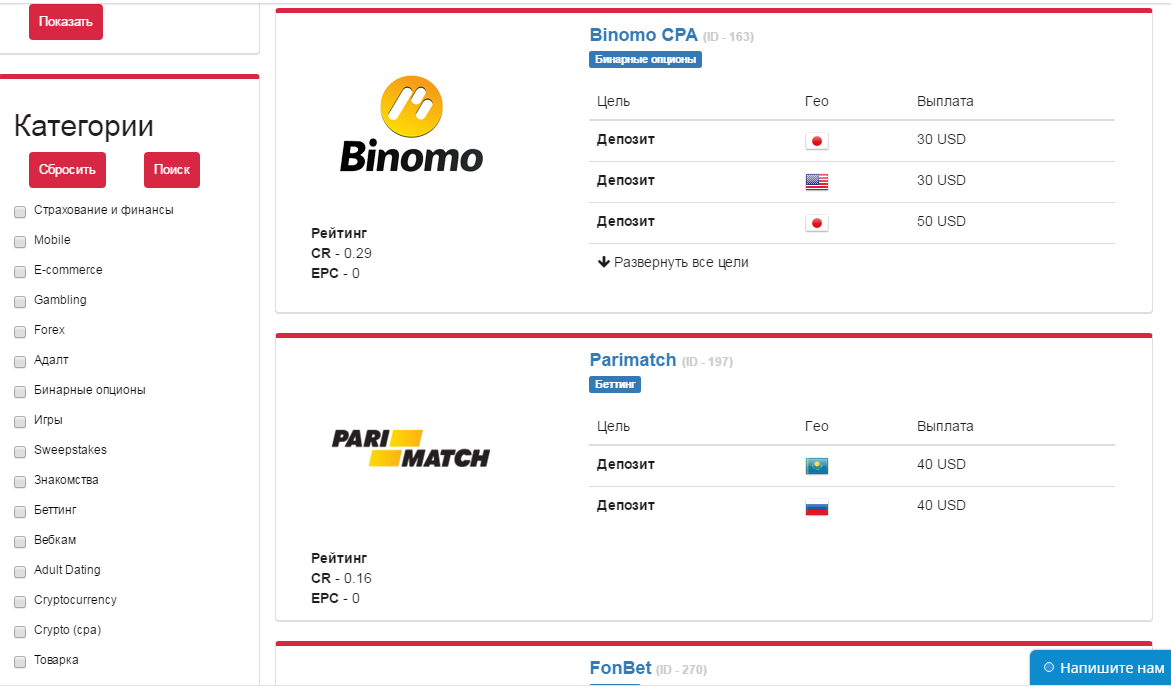Viewport: 1171px width, 690px height.
Task: Tick the Cryptocurrency category checkbox
Action: point(20,601)
